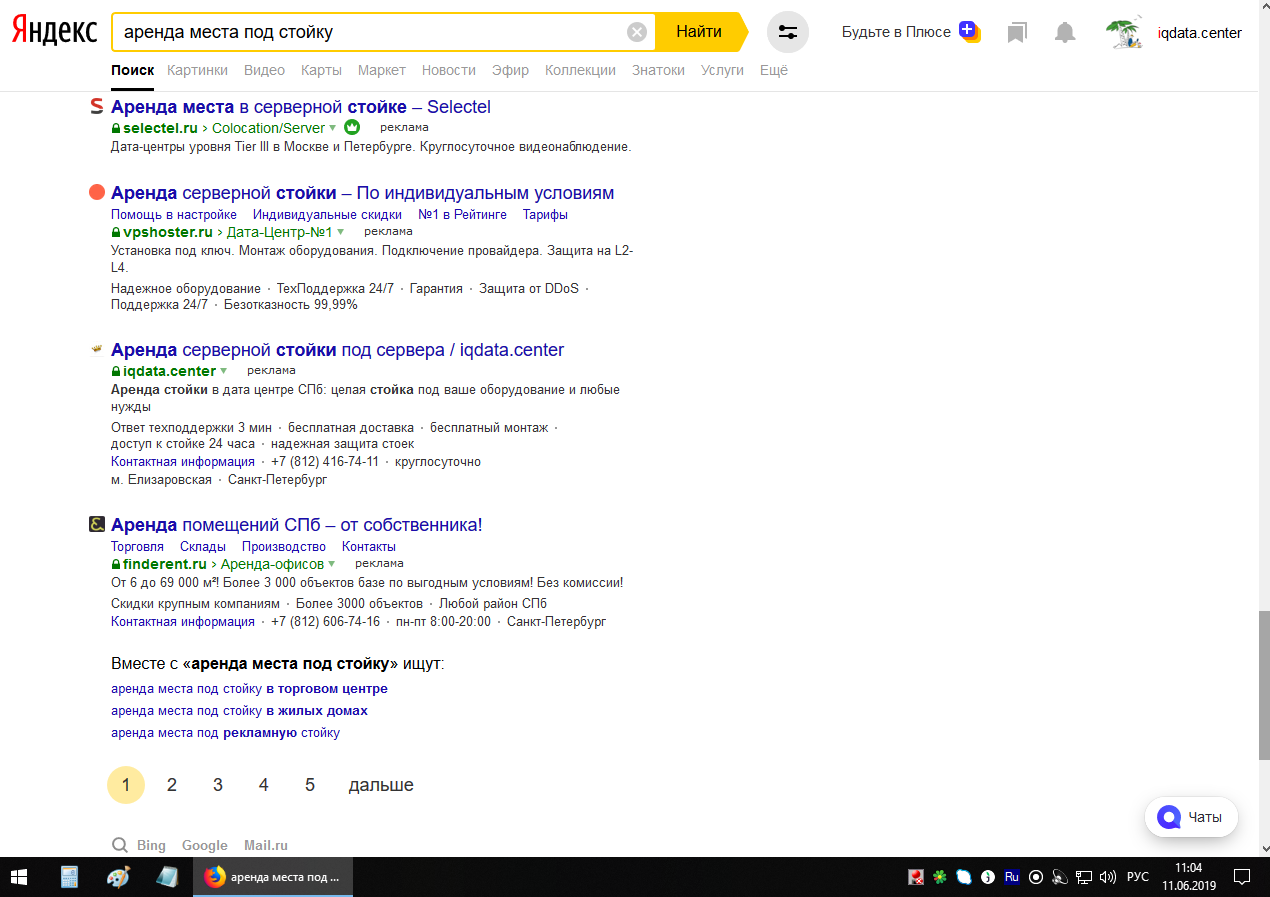Open the Ещё menu in search tabs
Viewport: 1270px width, 897px height.
coord(774,70)
